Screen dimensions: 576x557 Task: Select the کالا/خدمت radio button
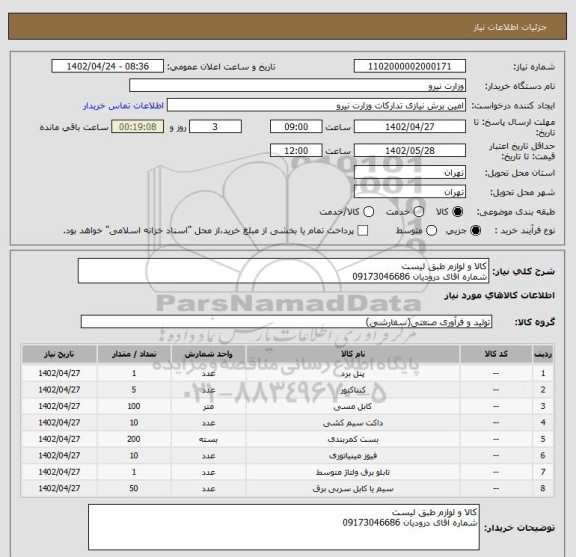pos(368,212)
